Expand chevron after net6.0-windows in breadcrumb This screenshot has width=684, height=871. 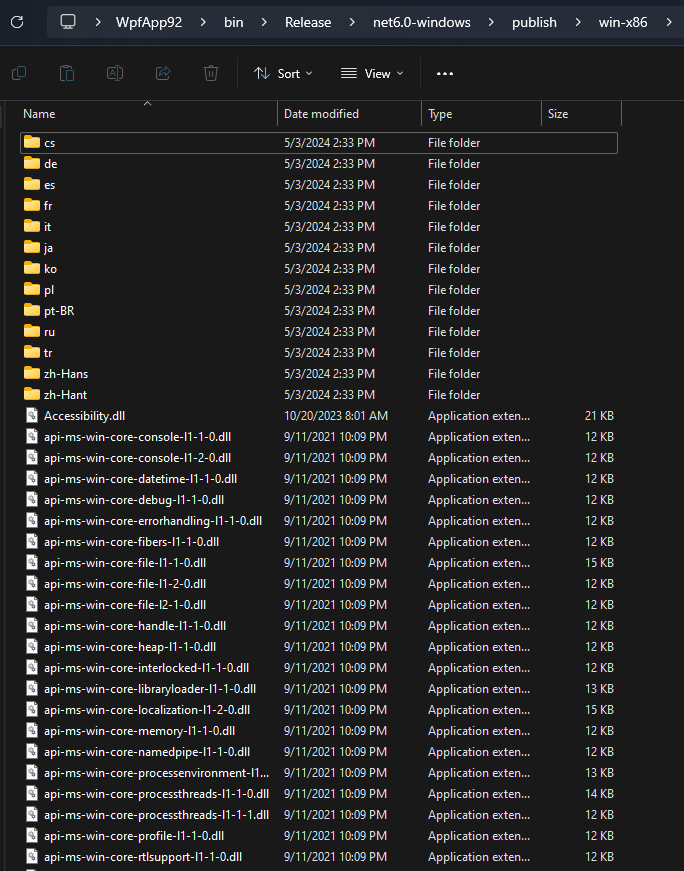[x=491, y=22]
